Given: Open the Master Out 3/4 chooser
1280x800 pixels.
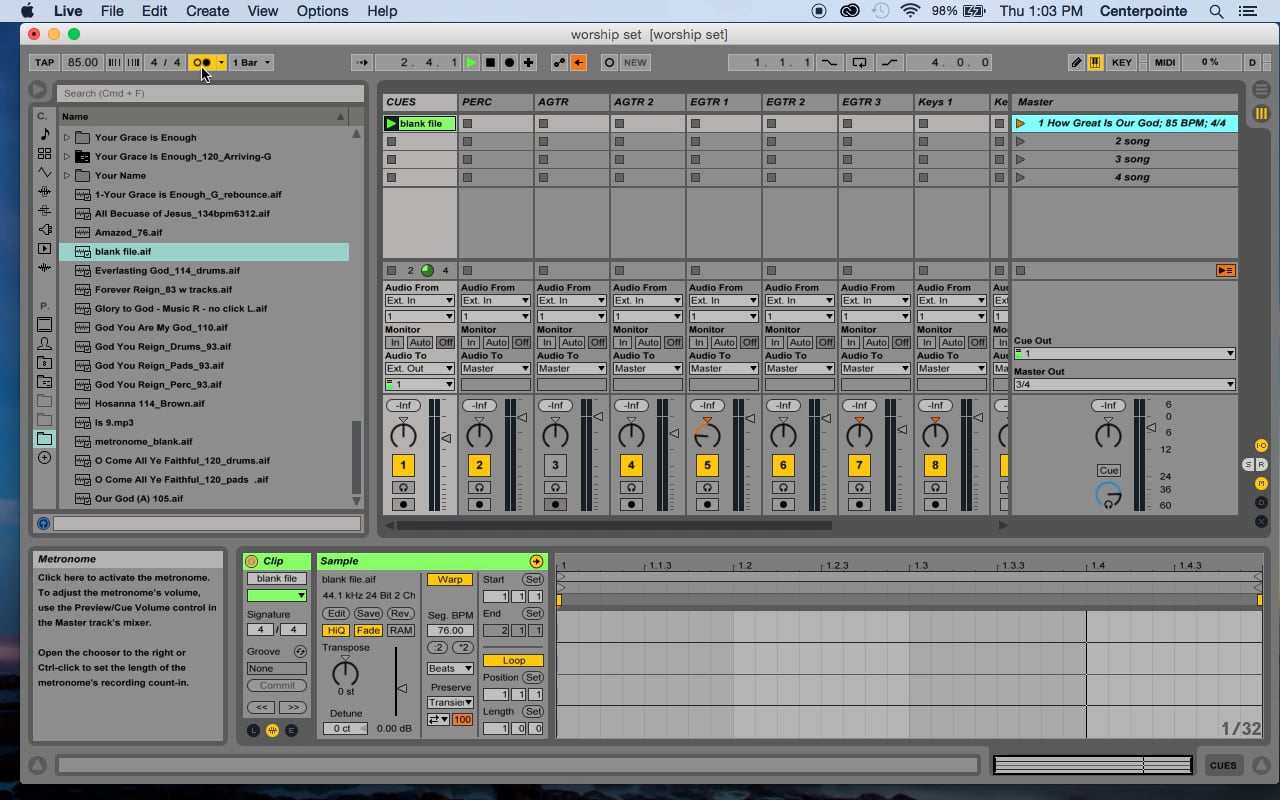Looking at the screenshot, I should pos(1124,385).
